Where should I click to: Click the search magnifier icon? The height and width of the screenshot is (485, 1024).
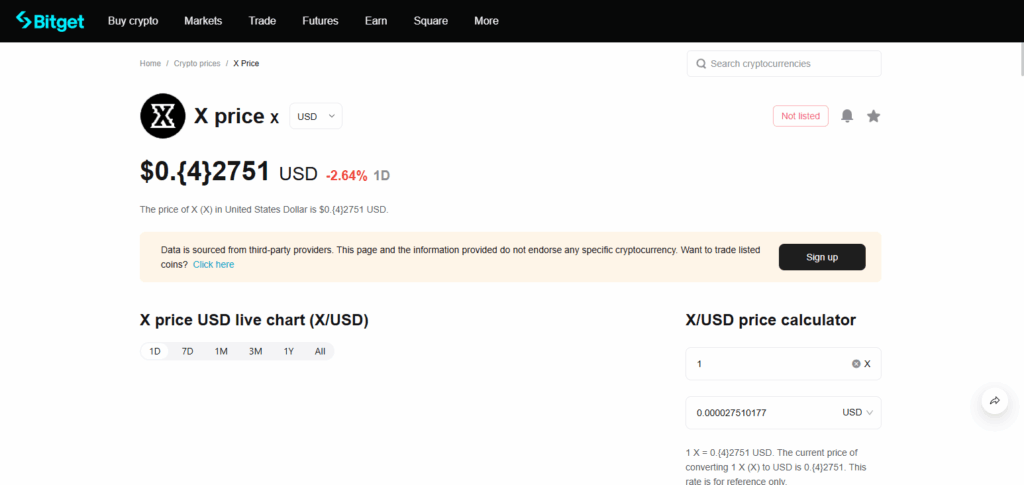click(700, 64)
